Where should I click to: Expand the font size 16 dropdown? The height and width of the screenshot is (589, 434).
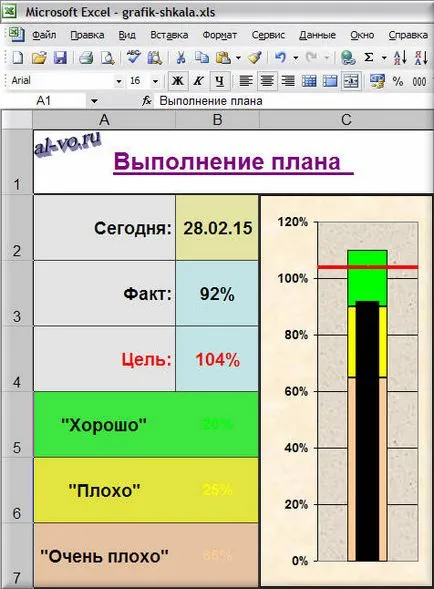pos(155,81)
